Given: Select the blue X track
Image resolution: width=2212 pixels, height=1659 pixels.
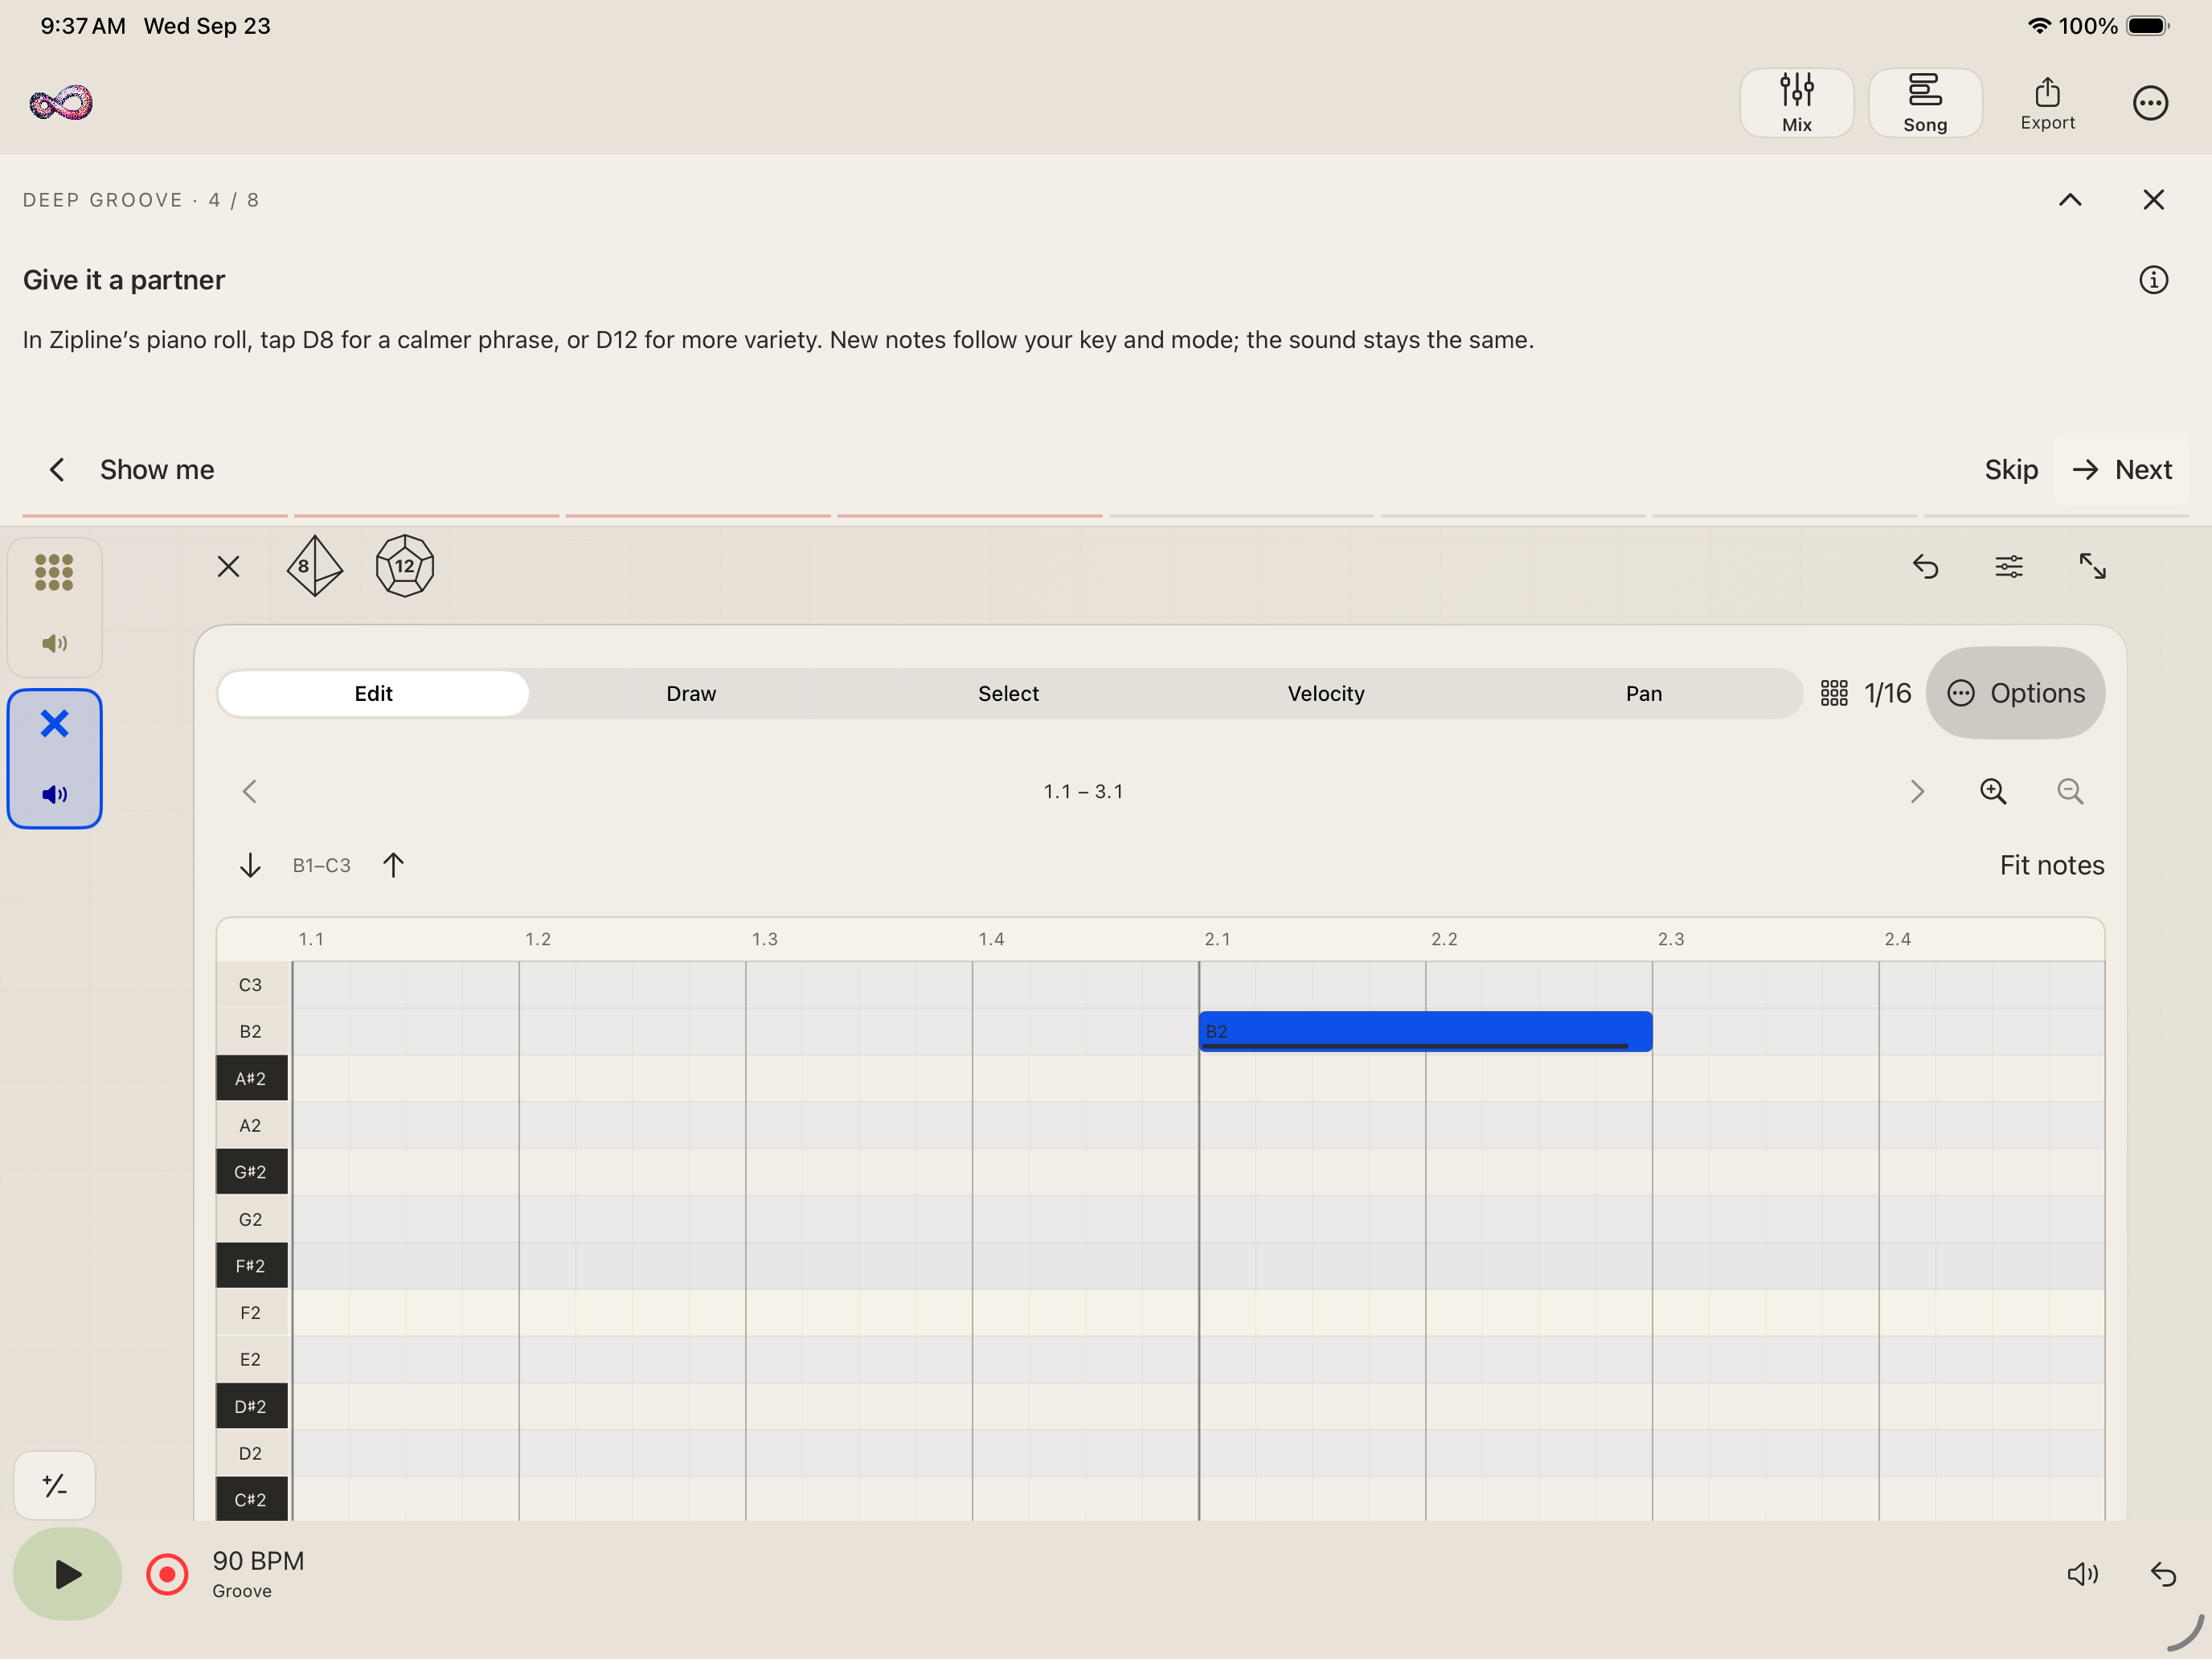Looking at the screenshot, I should [54, 723].
